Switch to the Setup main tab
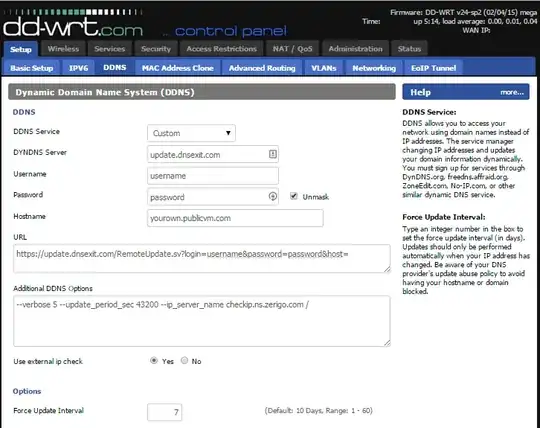Image resolution: width=540 pixels, height=428 pixels. [21, 49]
